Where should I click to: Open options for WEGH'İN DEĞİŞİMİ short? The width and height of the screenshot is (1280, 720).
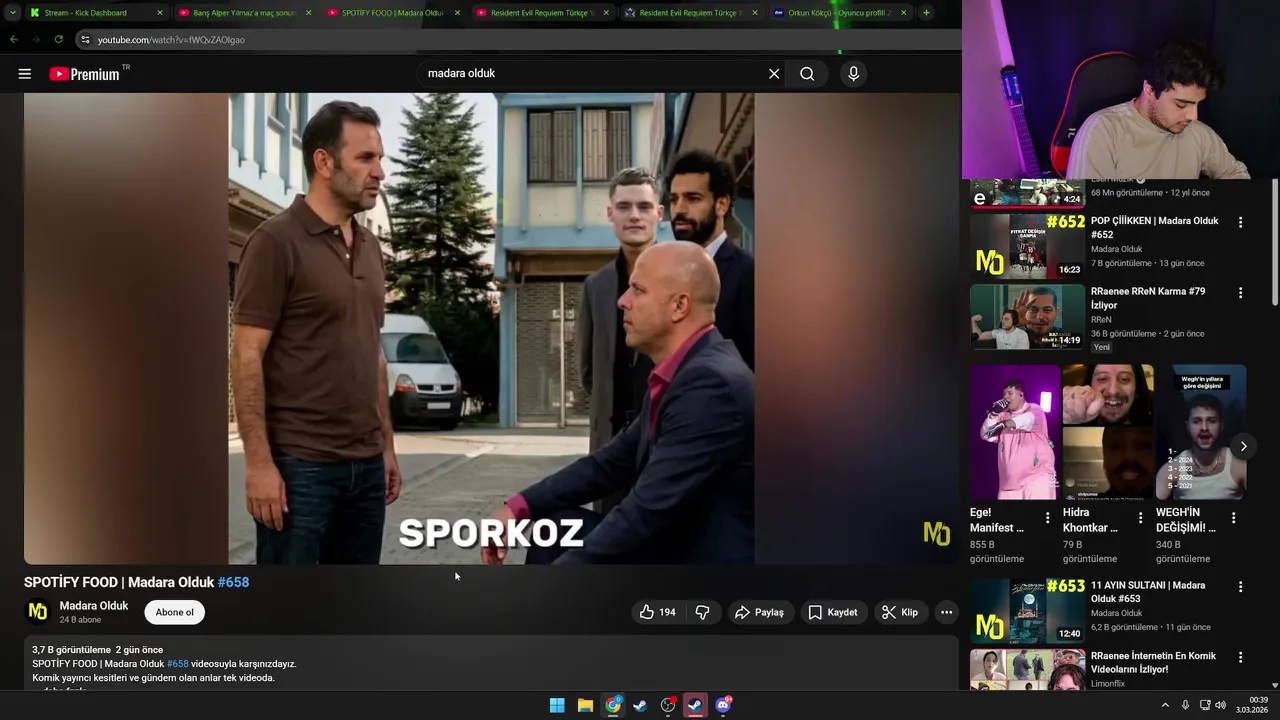click(x=1233, y=518)
